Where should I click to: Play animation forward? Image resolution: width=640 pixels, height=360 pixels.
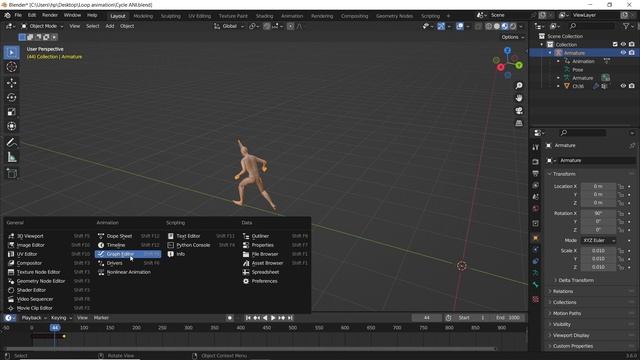273,318
